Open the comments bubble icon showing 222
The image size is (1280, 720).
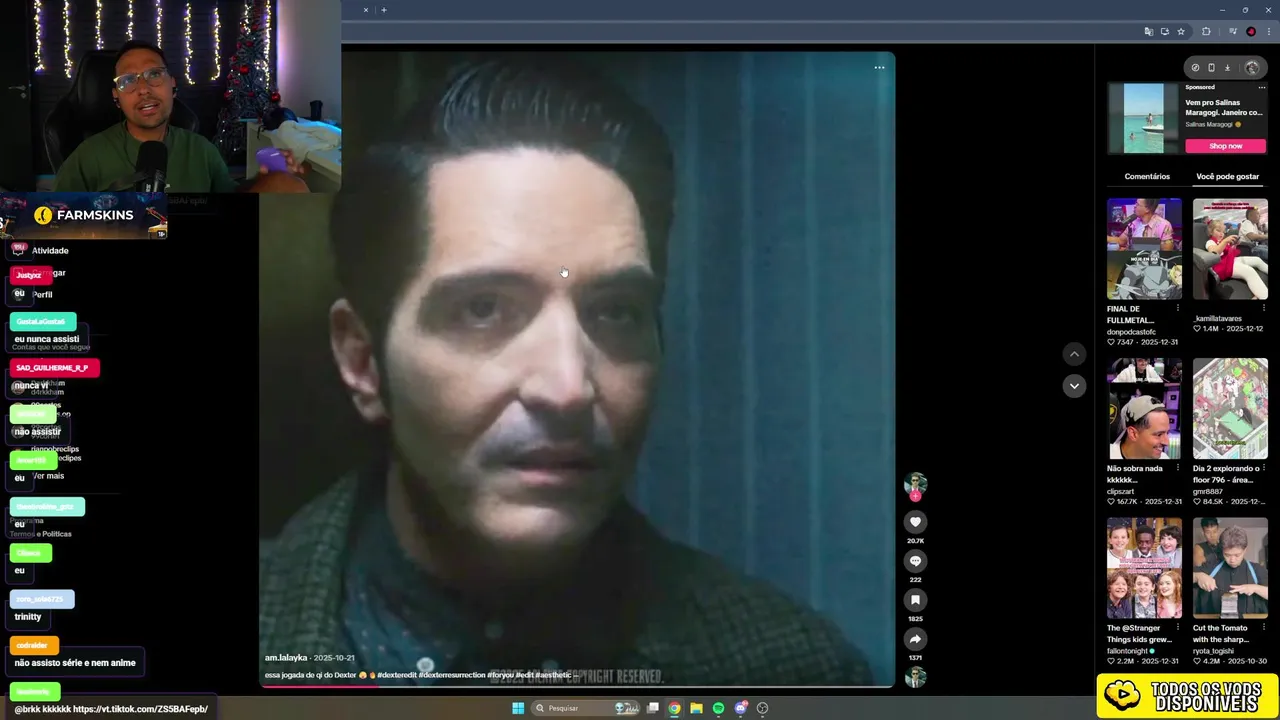(x=915, y=561)
